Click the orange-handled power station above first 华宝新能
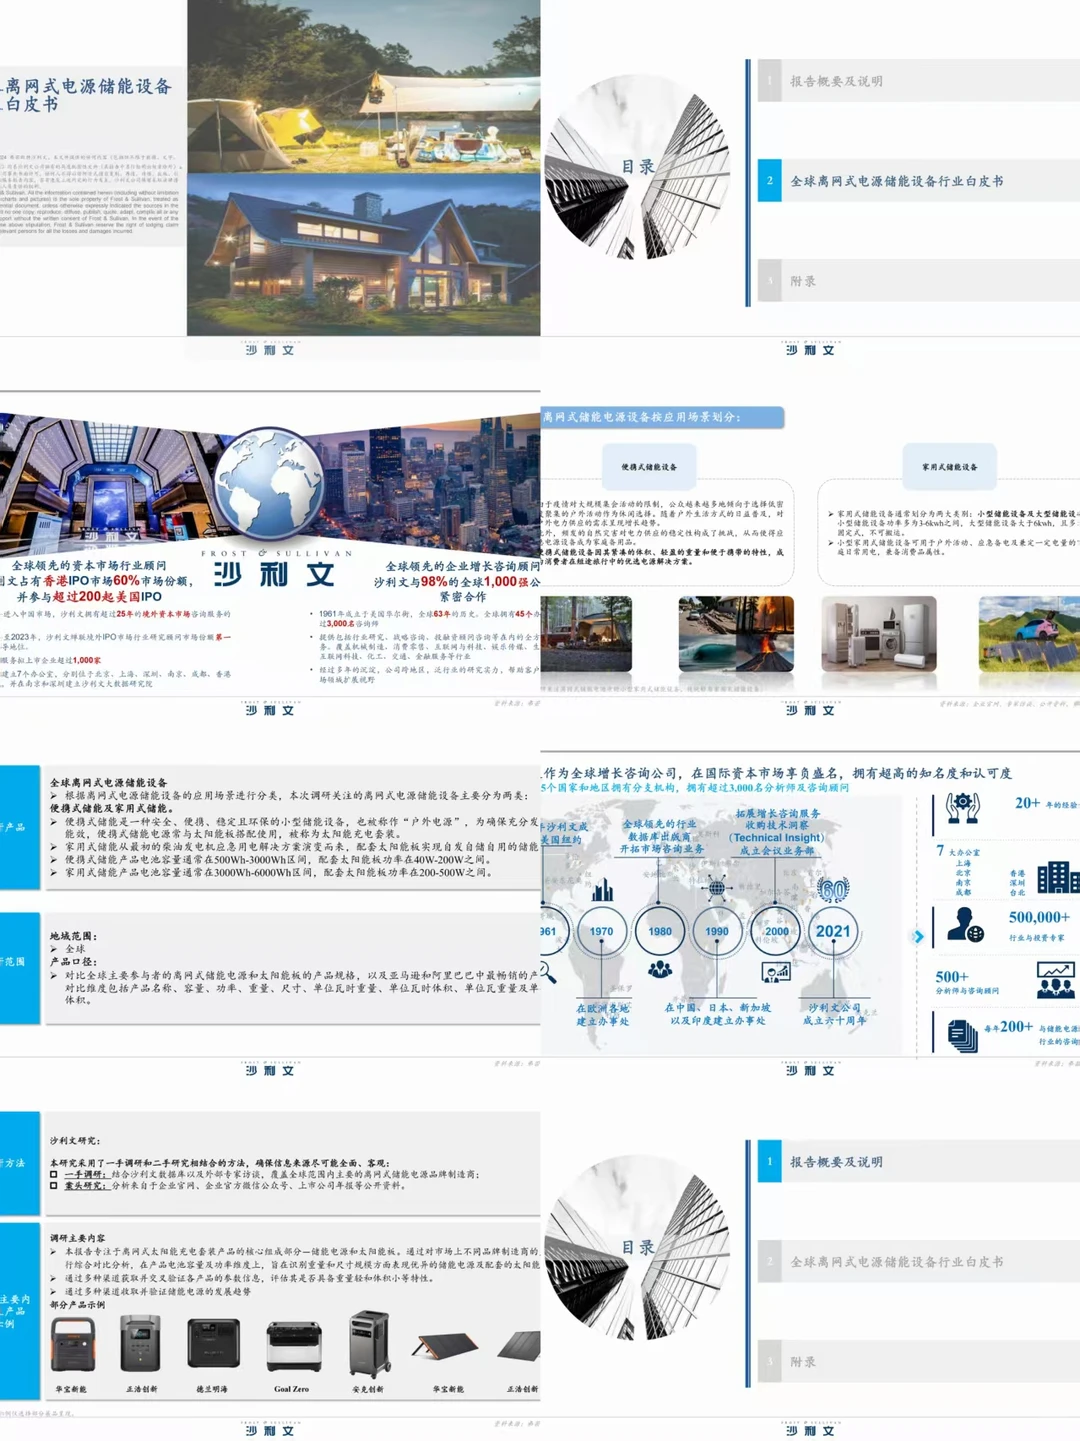This screenshot has width=1080, height=1441. (73, 1344)
